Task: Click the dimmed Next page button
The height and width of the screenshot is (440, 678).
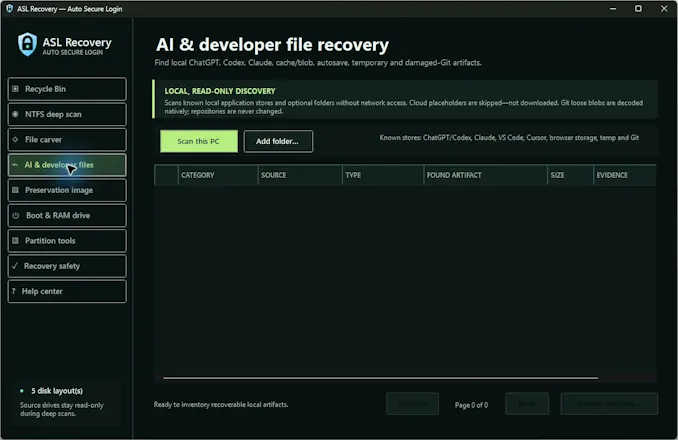Action: coord(527,404)
